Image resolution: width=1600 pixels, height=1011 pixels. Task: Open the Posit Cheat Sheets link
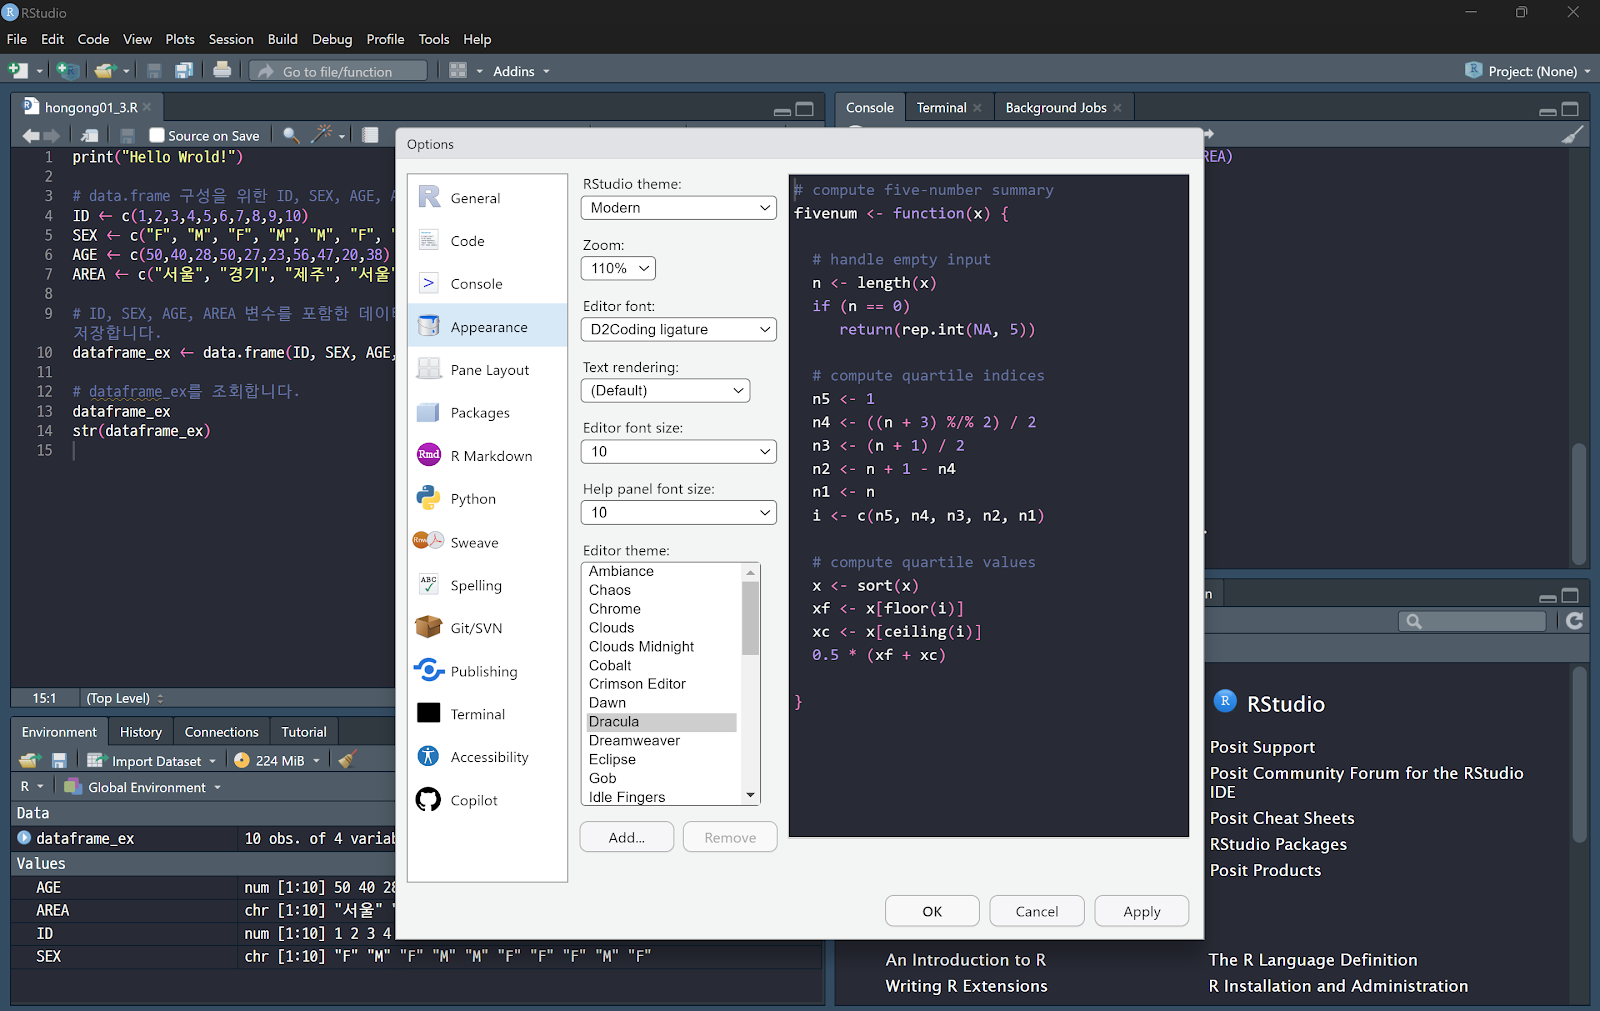pos(1282,818)
